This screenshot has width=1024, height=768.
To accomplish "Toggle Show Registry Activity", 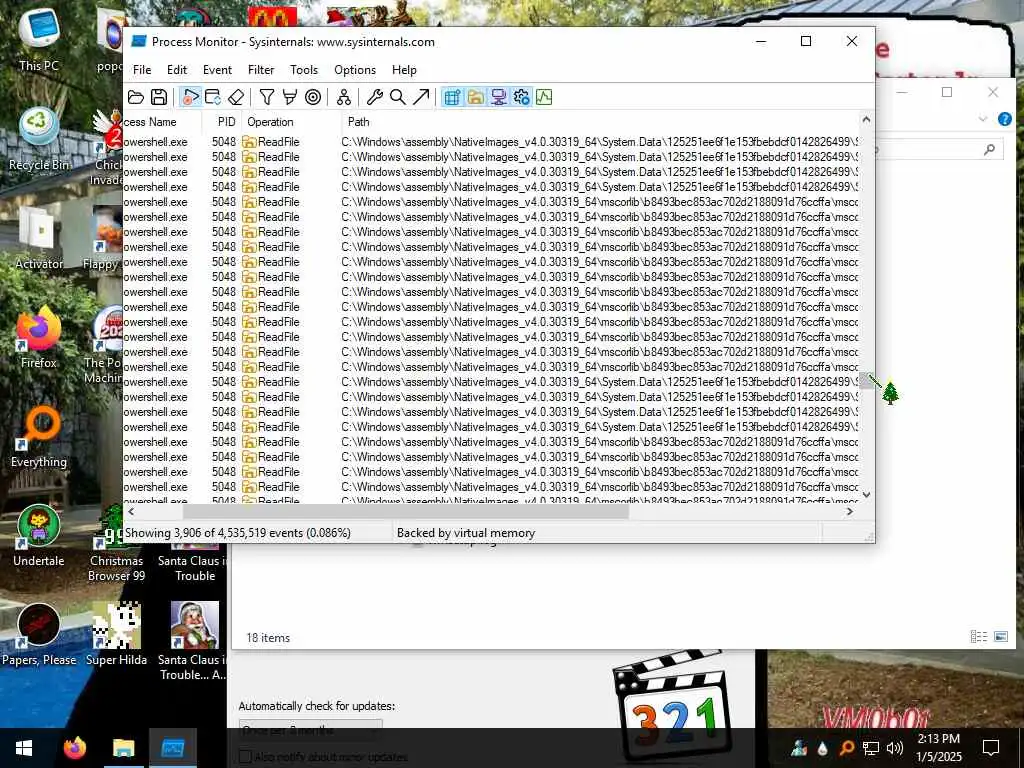I will tap(452, 97).
